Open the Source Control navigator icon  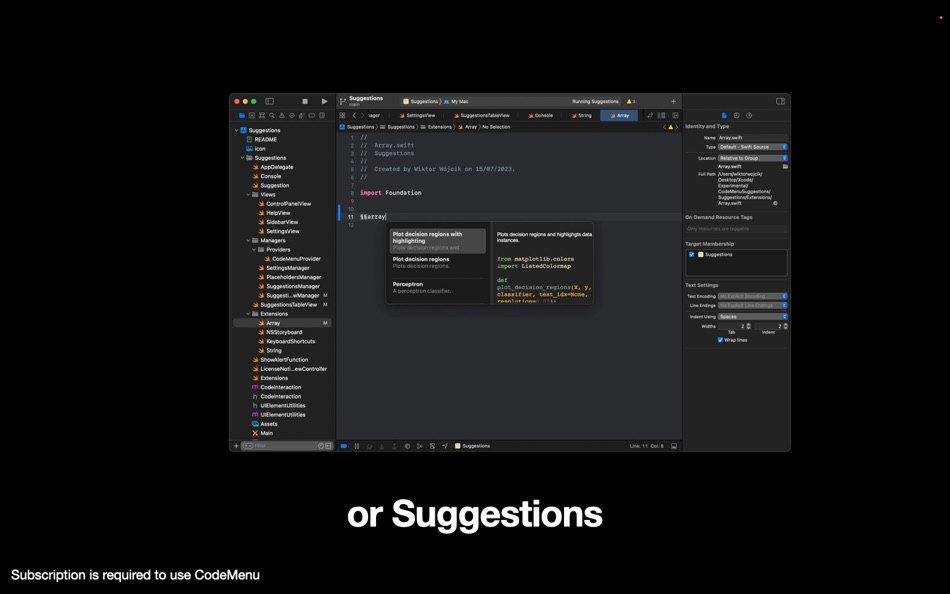251,115
